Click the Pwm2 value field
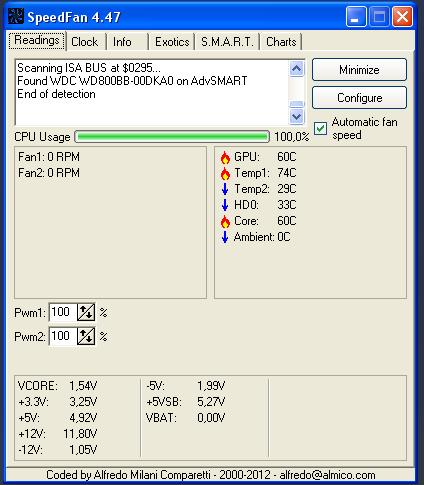 pyautogui.click(x=63, y=336)
